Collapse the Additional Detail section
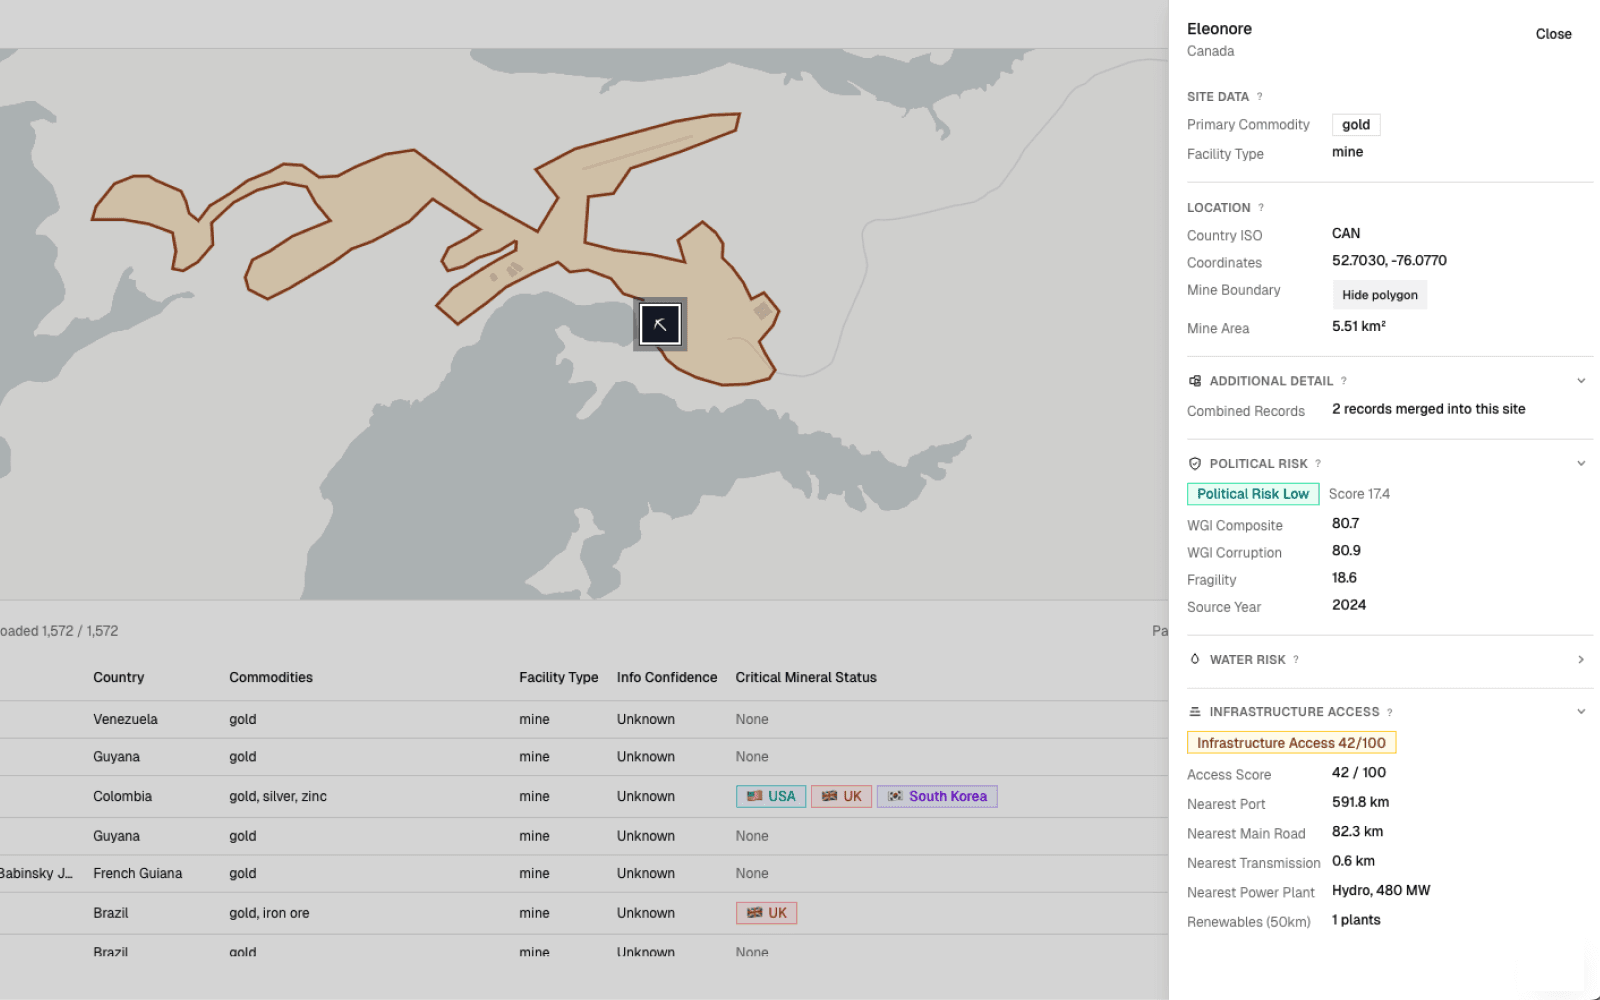 [1580, 381]
